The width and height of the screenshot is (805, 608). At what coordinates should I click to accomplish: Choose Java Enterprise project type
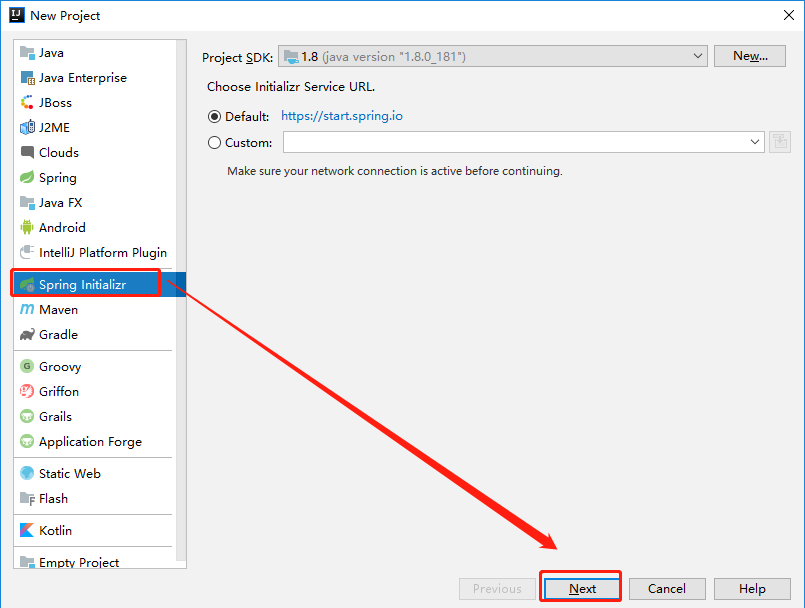point(93,78)
